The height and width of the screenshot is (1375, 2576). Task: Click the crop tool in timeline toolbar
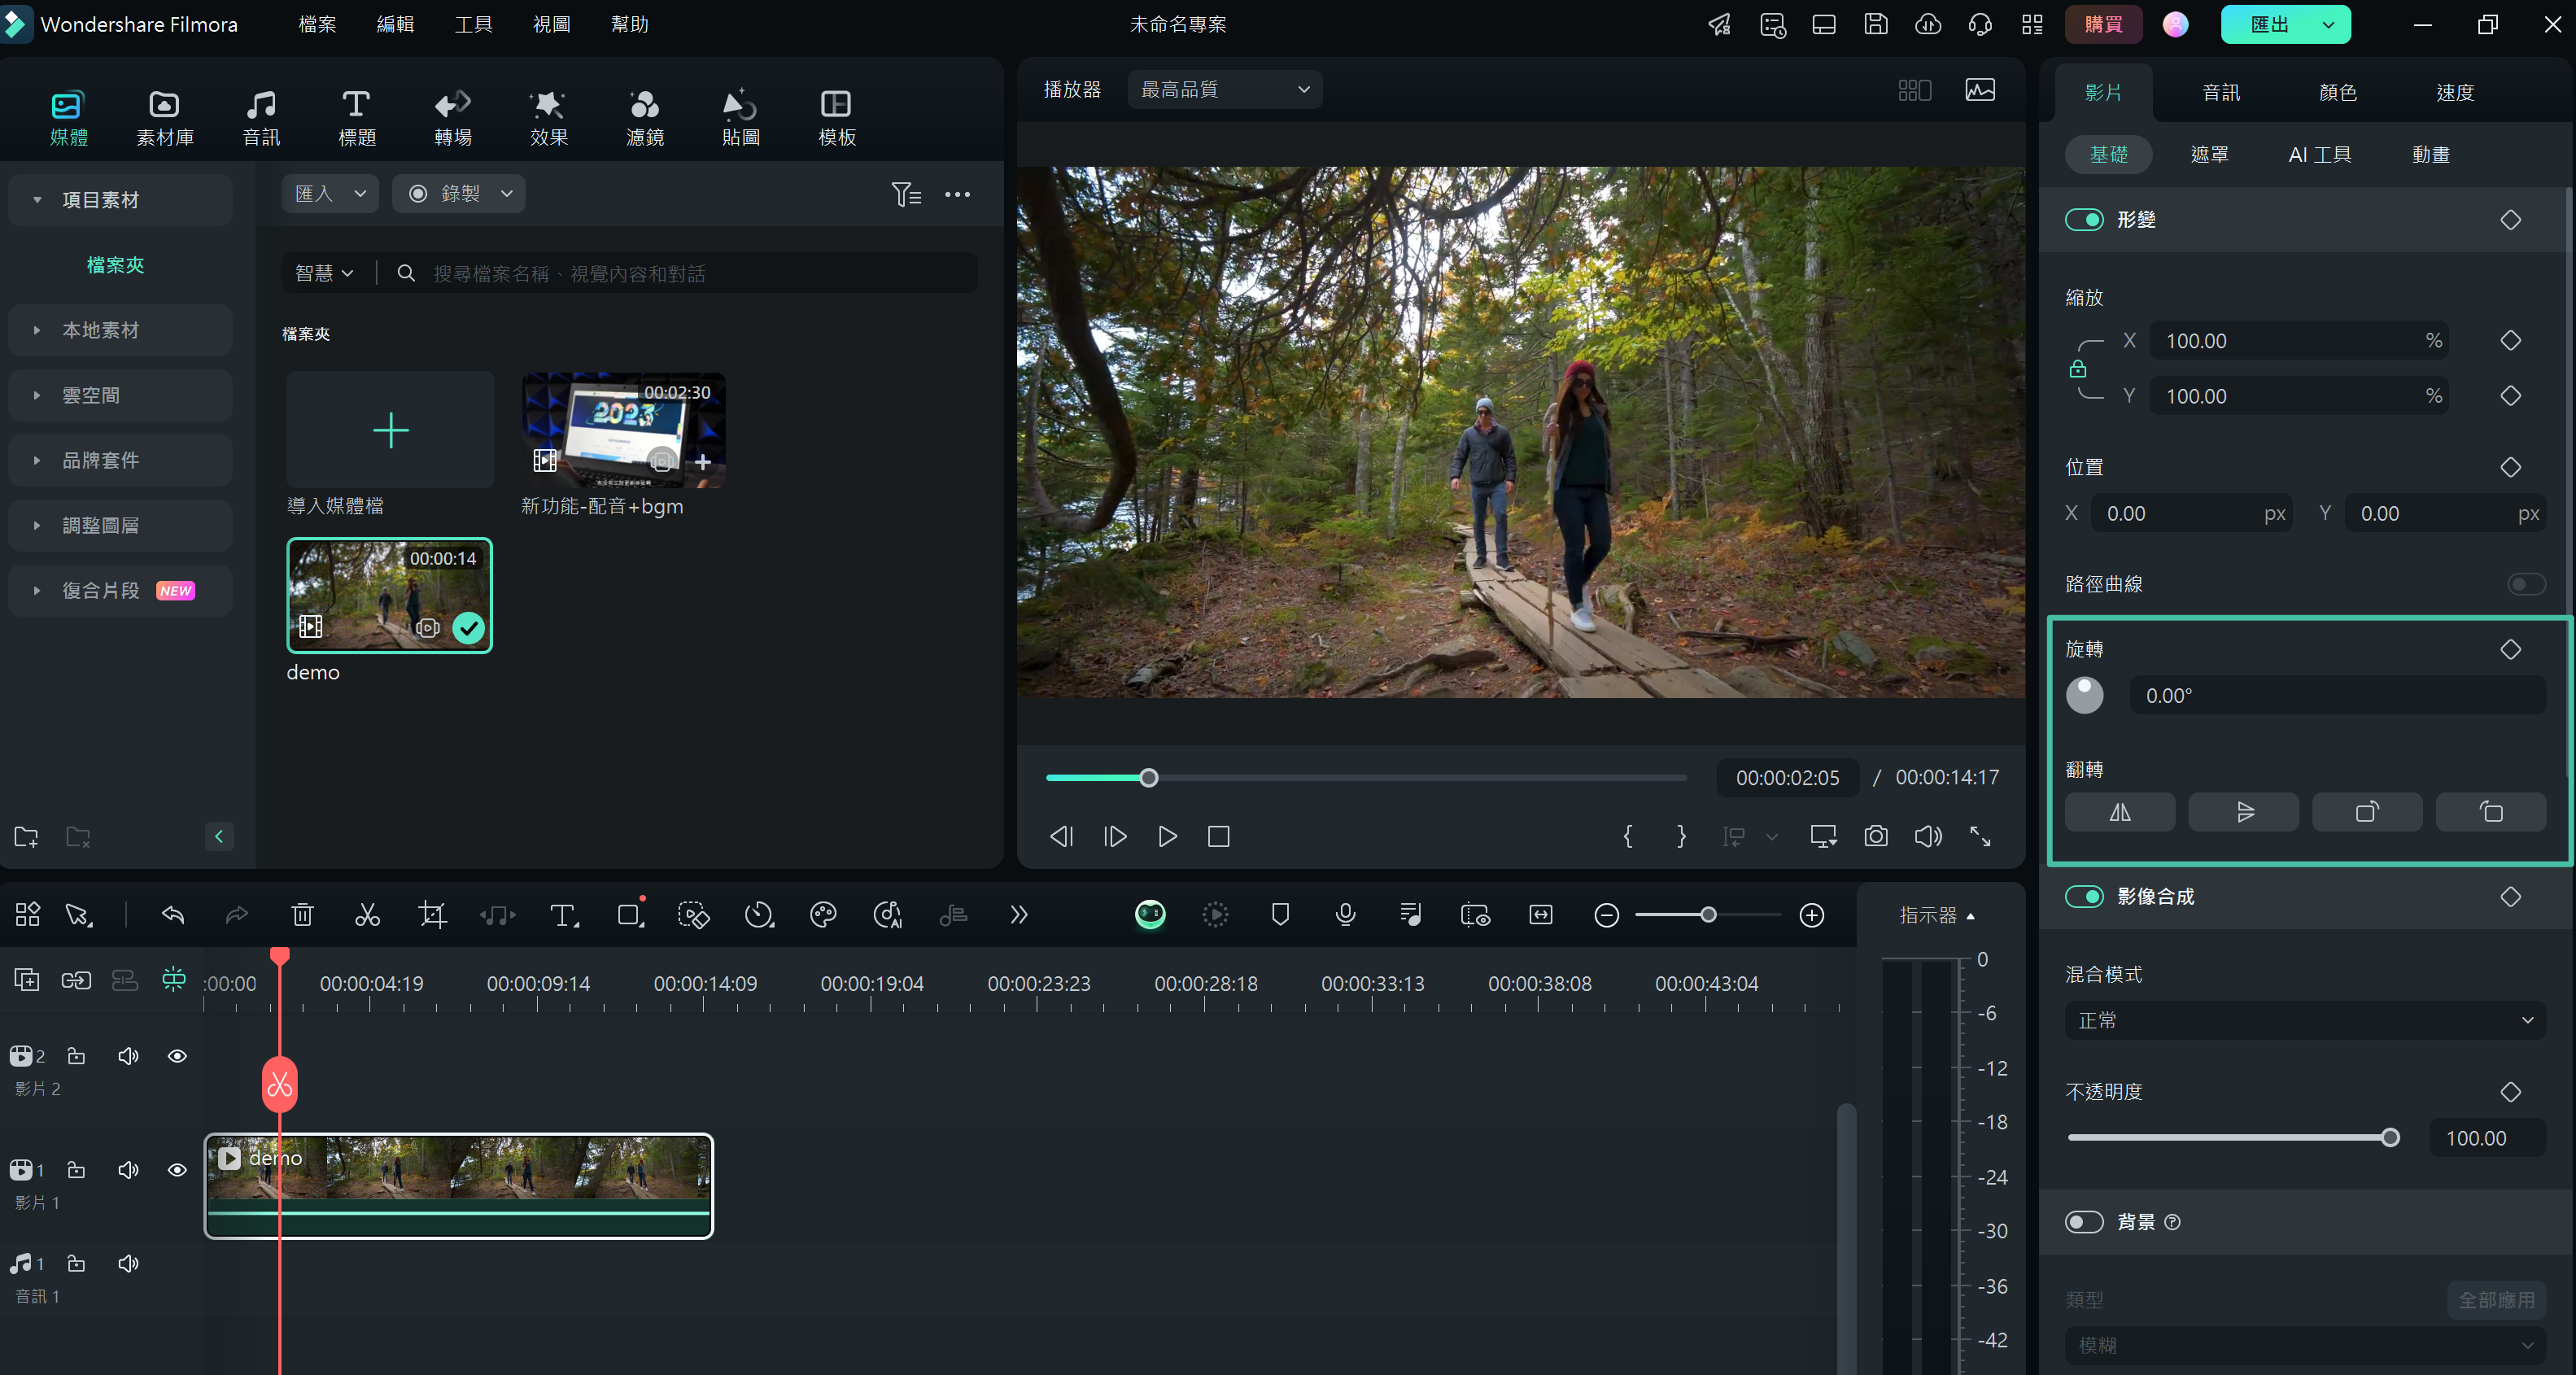tap(432, 915)
